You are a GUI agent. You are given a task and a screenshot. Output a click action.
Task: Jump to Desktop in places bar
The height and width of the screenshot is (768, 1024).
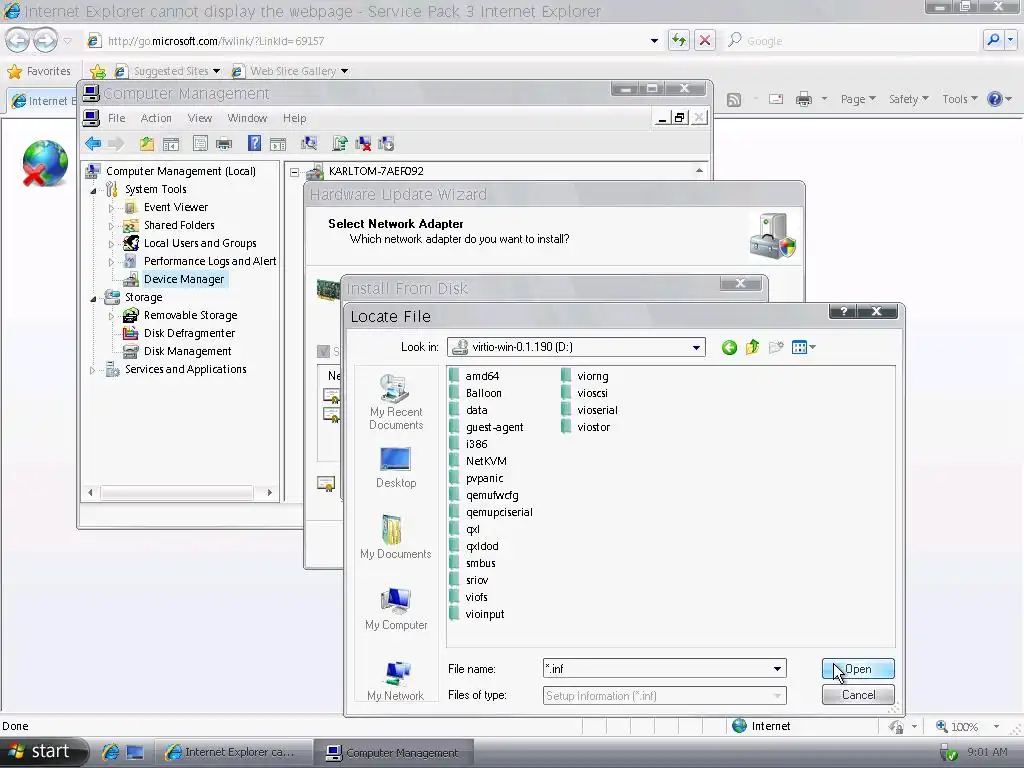coord(396,468)
